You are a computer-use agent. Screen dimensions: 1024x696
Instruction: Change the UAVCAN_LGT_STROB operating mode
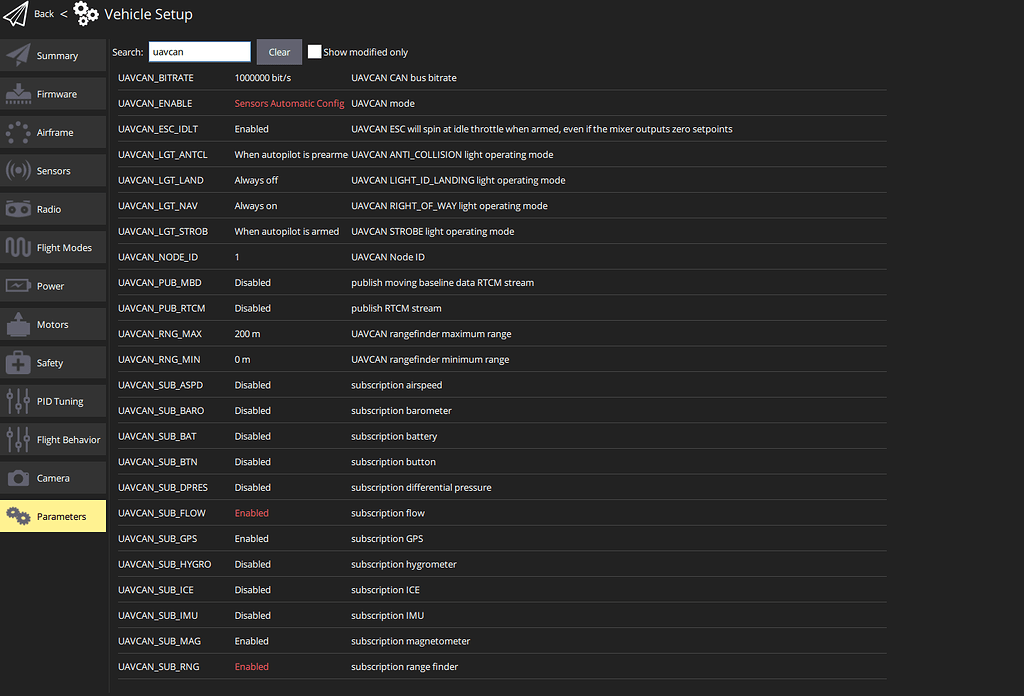click(x=290, y=231)
